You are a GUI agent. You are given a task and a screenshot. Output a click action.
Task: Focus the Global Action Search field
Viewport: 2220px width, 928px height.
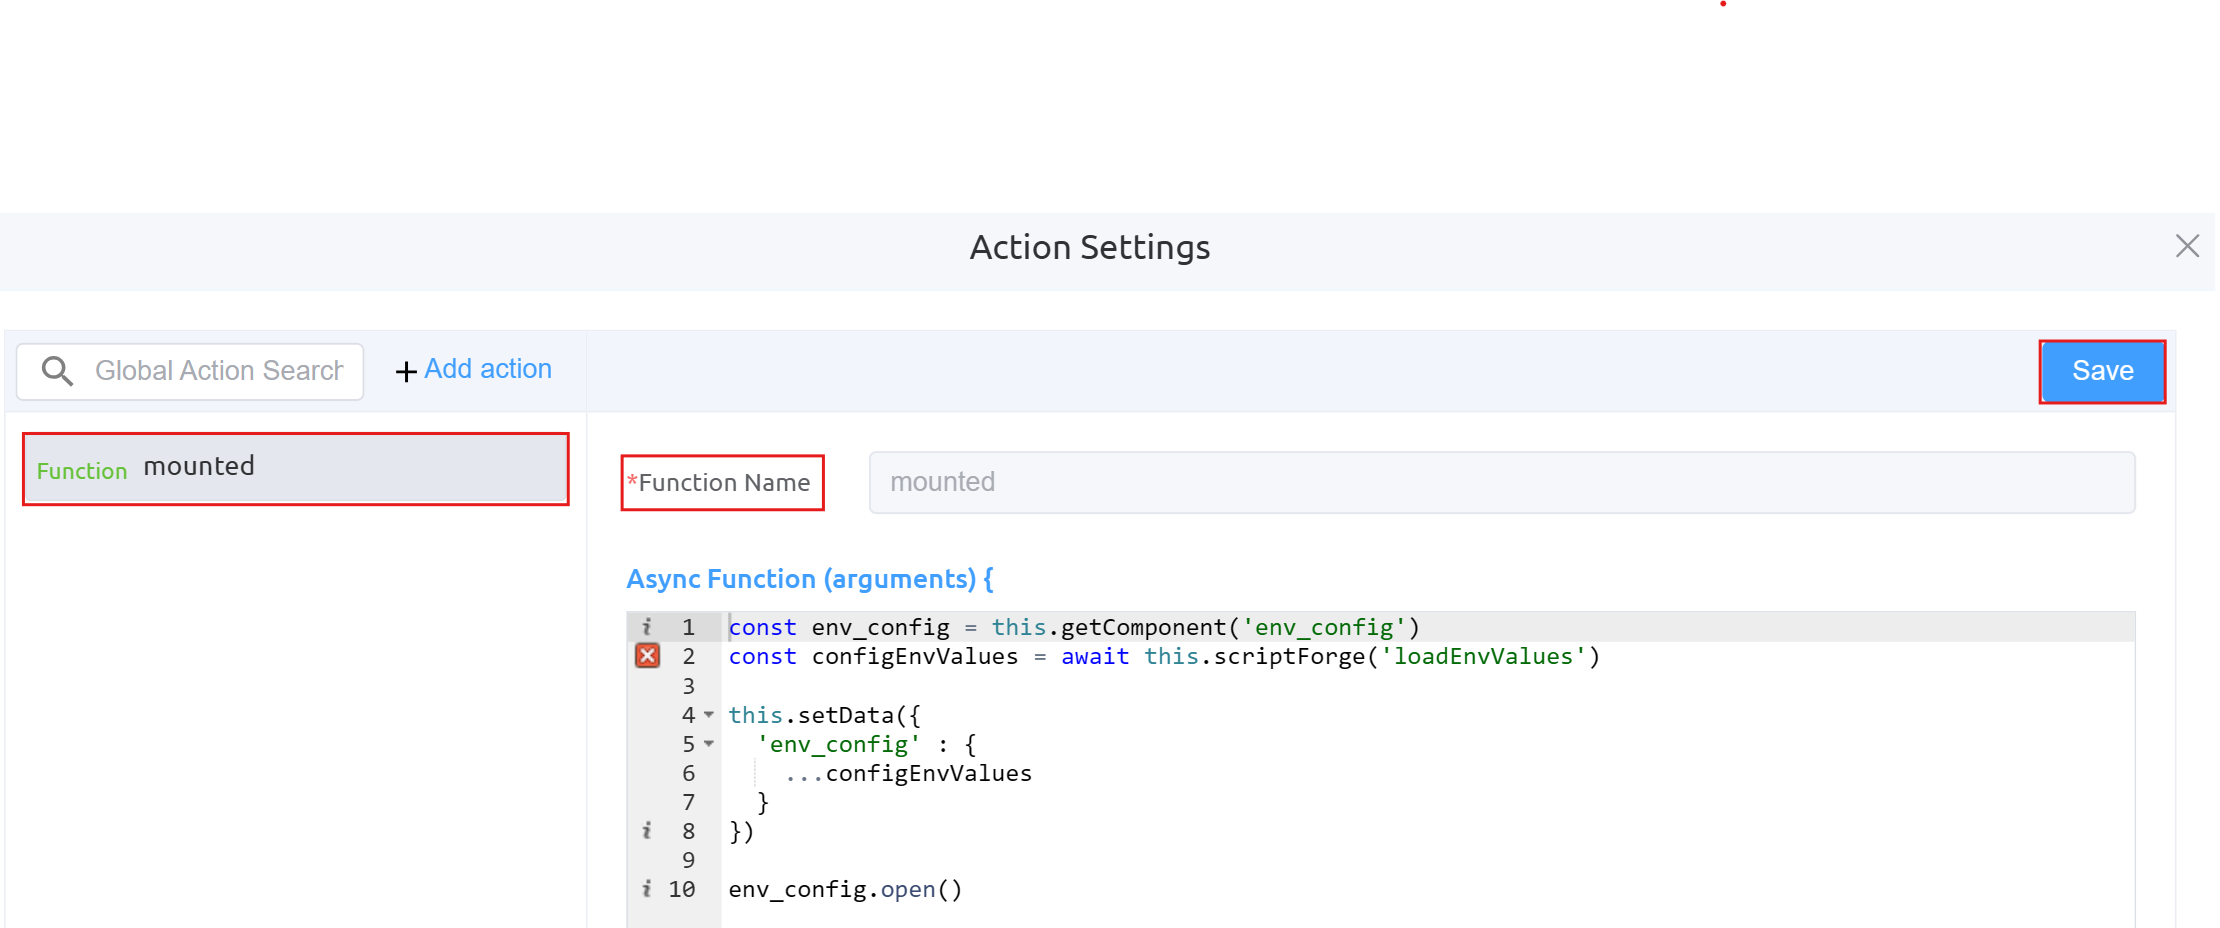(218, 371)
